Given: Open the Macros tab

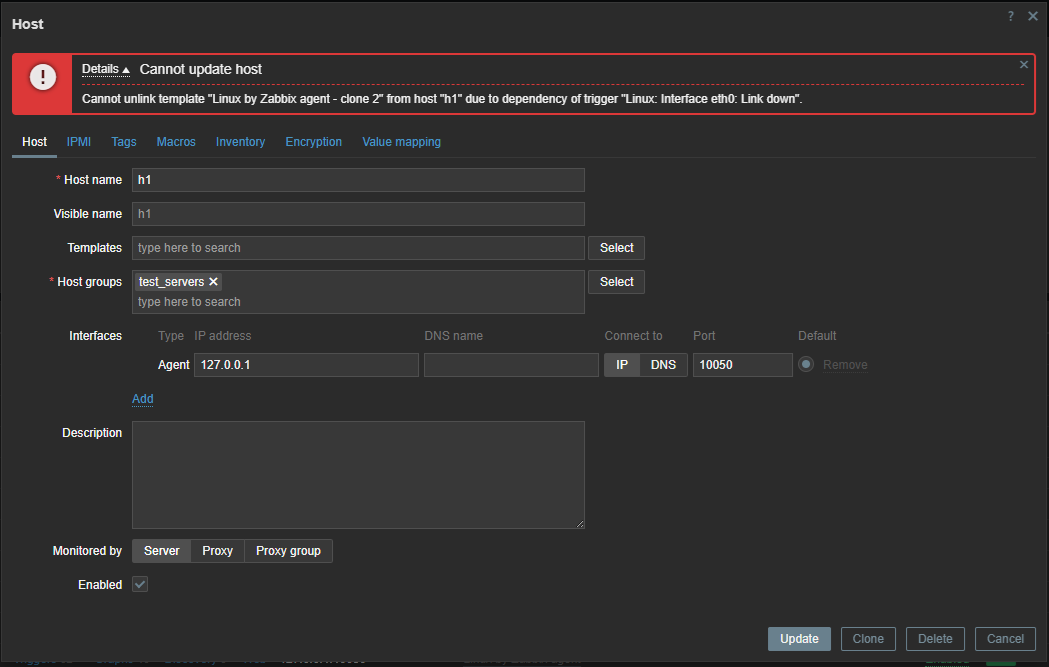Looking at the screenshot, I should 176,142.
